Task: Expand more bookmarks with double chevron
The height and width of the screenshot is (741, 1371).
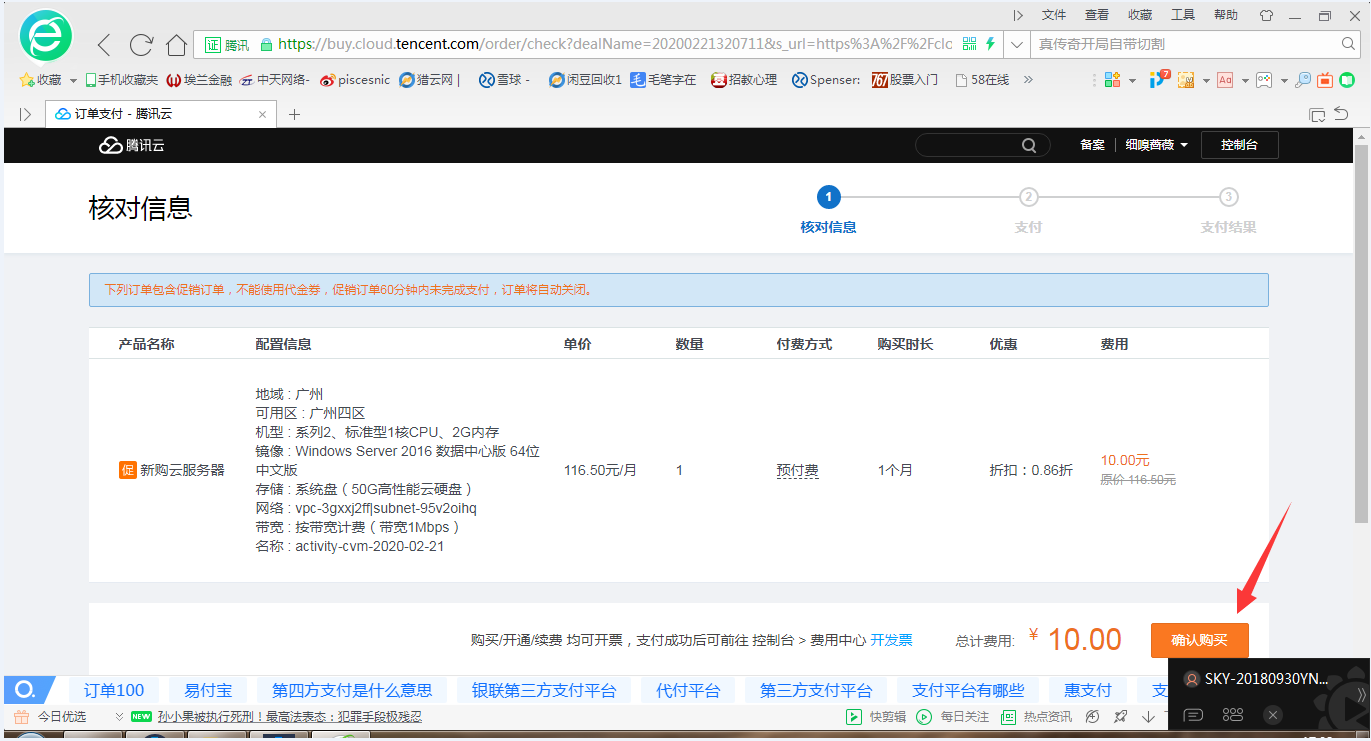Action: coord(1028,80)
